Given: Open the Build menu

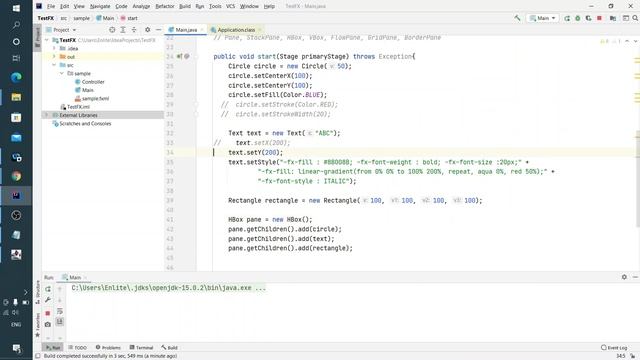Looking at the screenshot, I should 185,6.
